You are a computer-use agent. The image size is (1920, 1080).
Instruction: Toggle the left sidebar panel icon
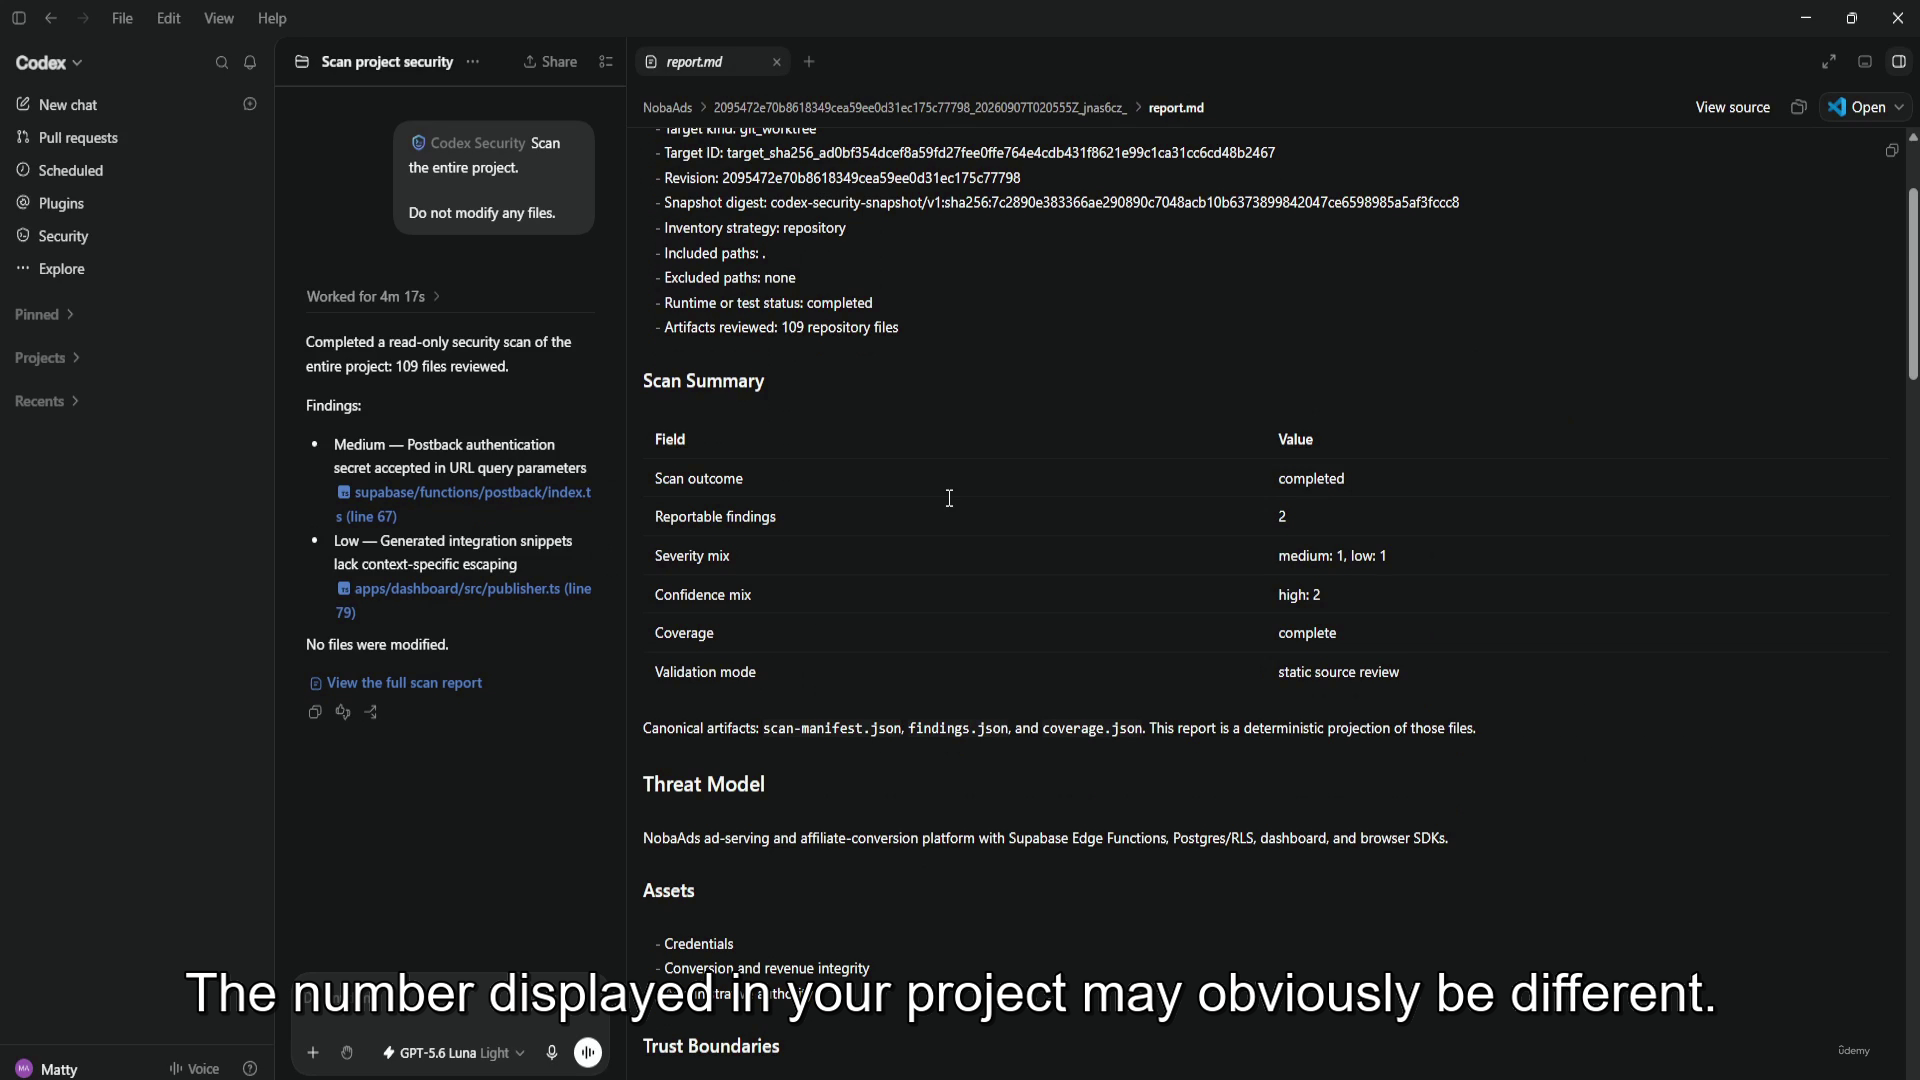coord(18,18)
